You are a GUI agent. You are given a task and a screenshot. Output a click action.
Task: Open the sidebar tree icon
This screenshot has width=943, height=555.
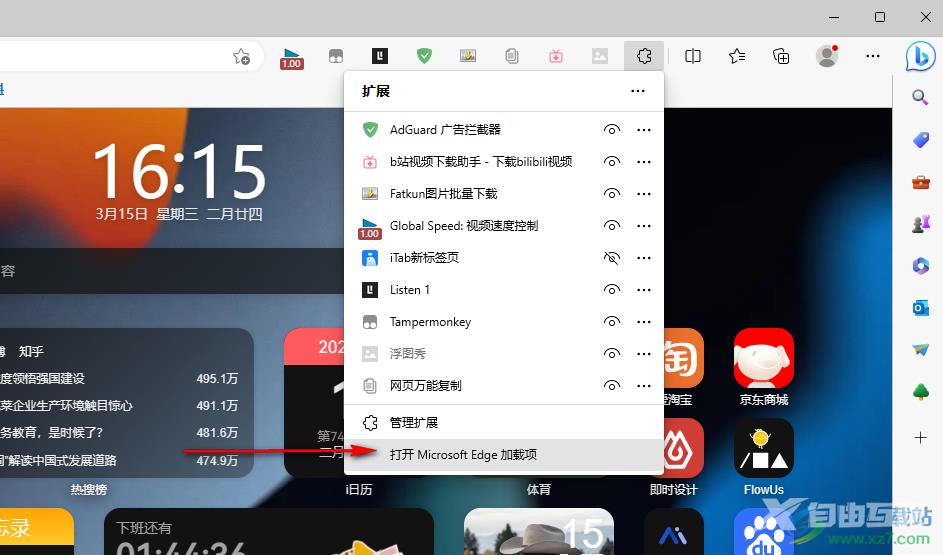point(920,391)
